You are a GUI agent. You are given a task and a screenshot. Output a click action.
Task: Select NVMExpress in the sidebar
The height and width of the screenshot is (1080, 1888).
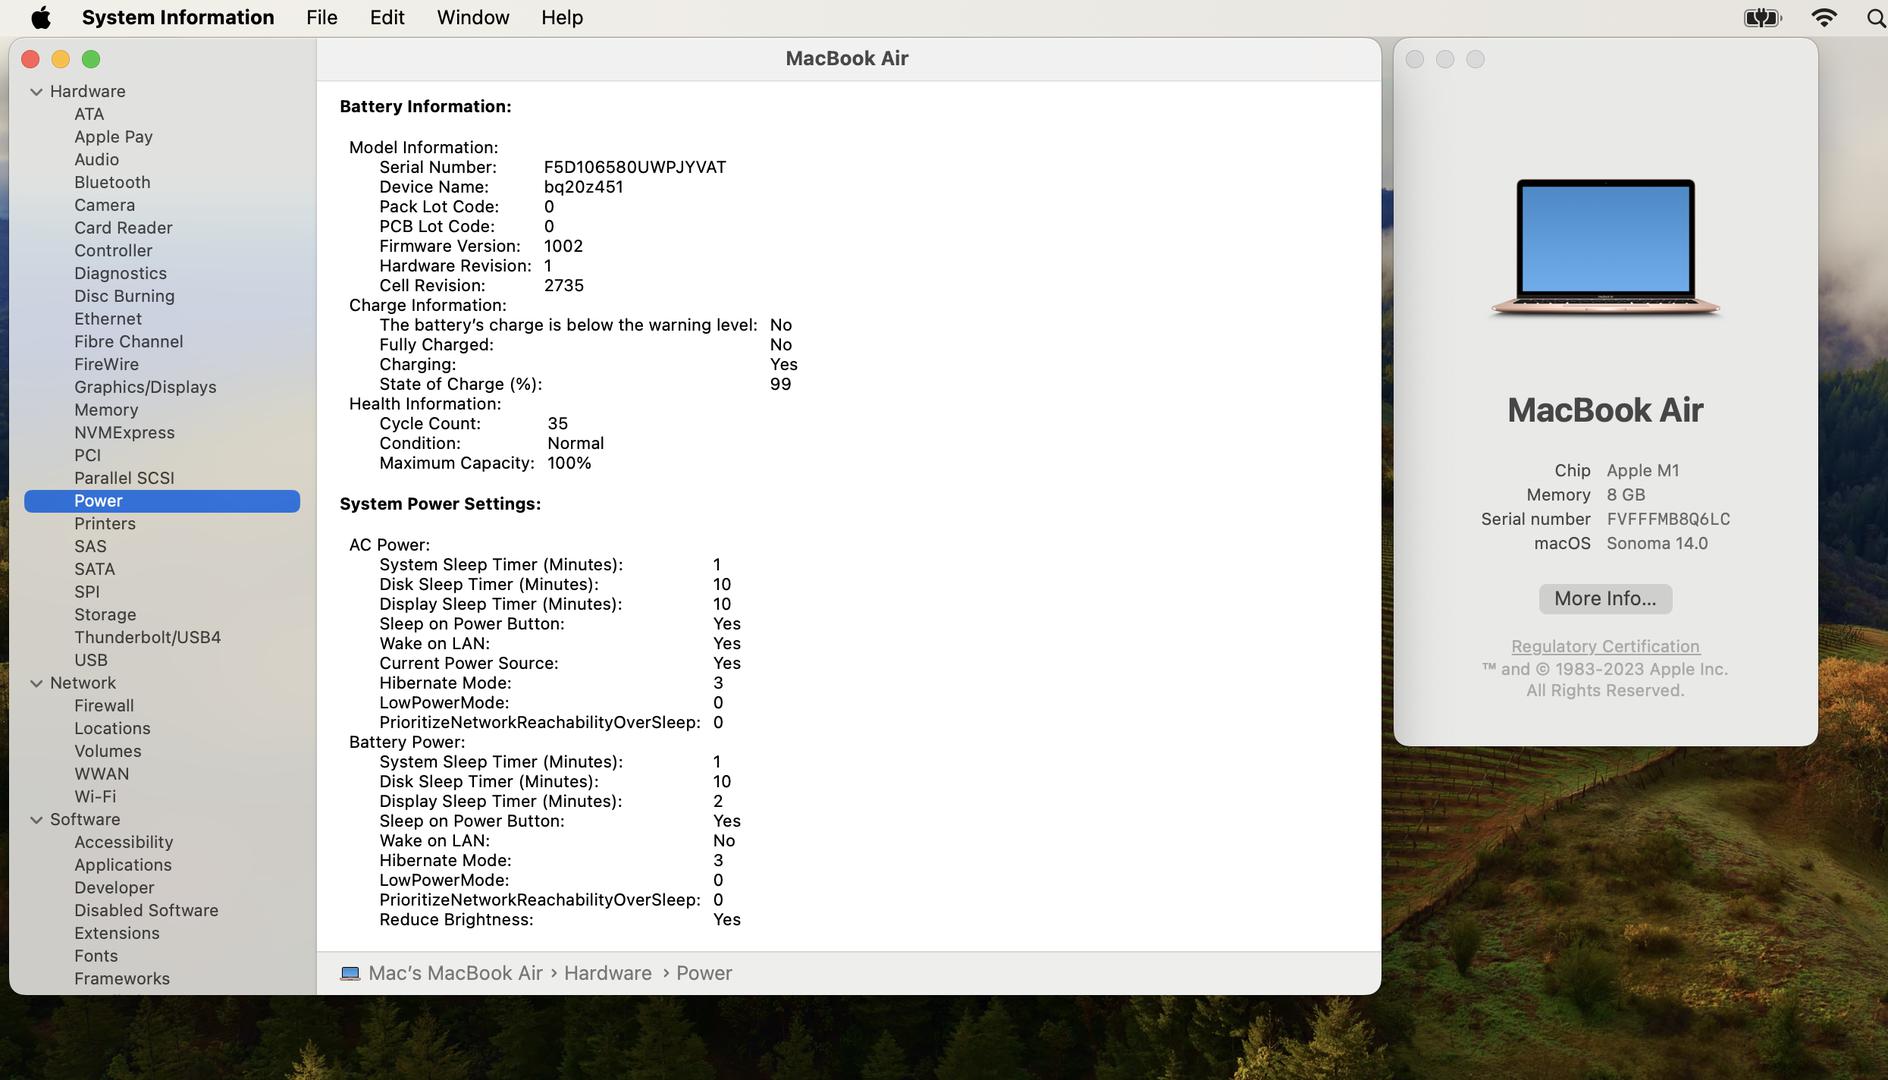point(124,433)
